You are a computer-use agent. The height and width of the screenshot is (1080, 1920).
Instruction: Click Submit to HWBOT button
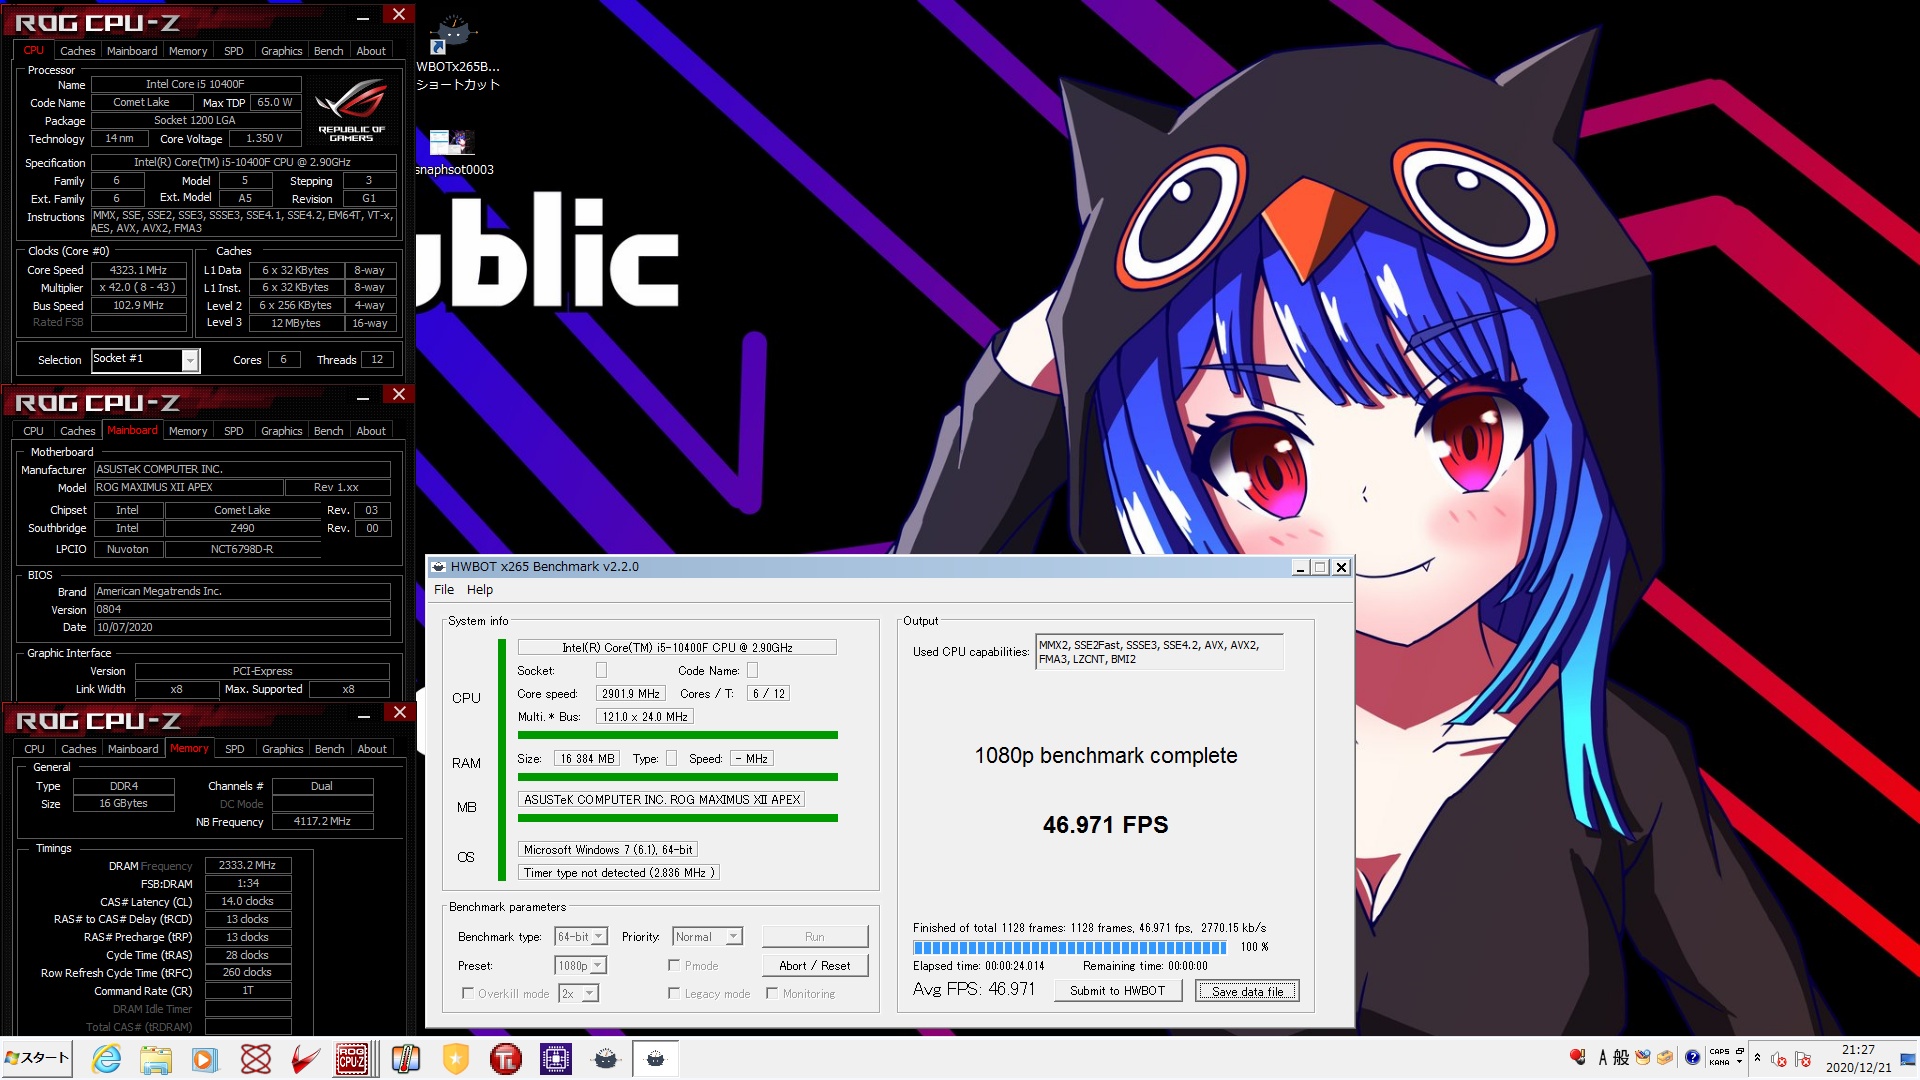[1117, 991]
